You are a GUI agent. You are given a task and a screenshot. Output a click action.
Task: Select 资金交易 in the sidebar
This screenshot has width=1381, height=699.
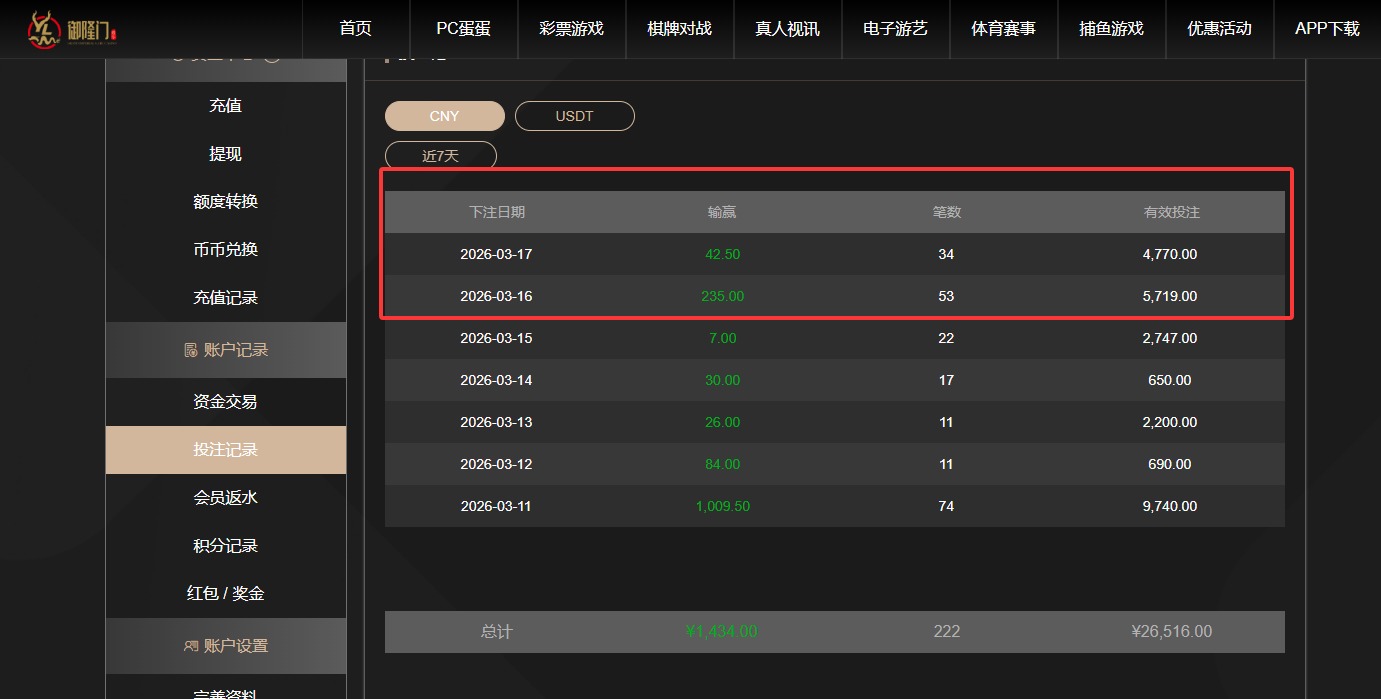(225, 402)
